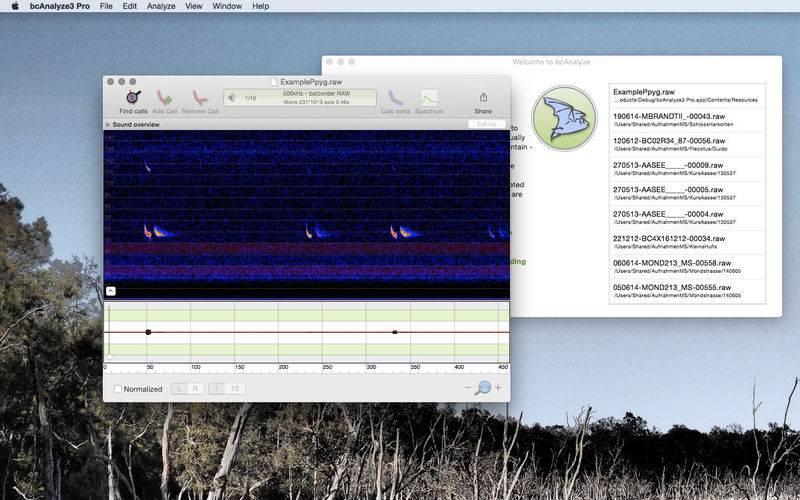Click the vertical amplitude slider knob
This screenshot has width=800, height=500.
pyautogui.click(x=109, y=356)
